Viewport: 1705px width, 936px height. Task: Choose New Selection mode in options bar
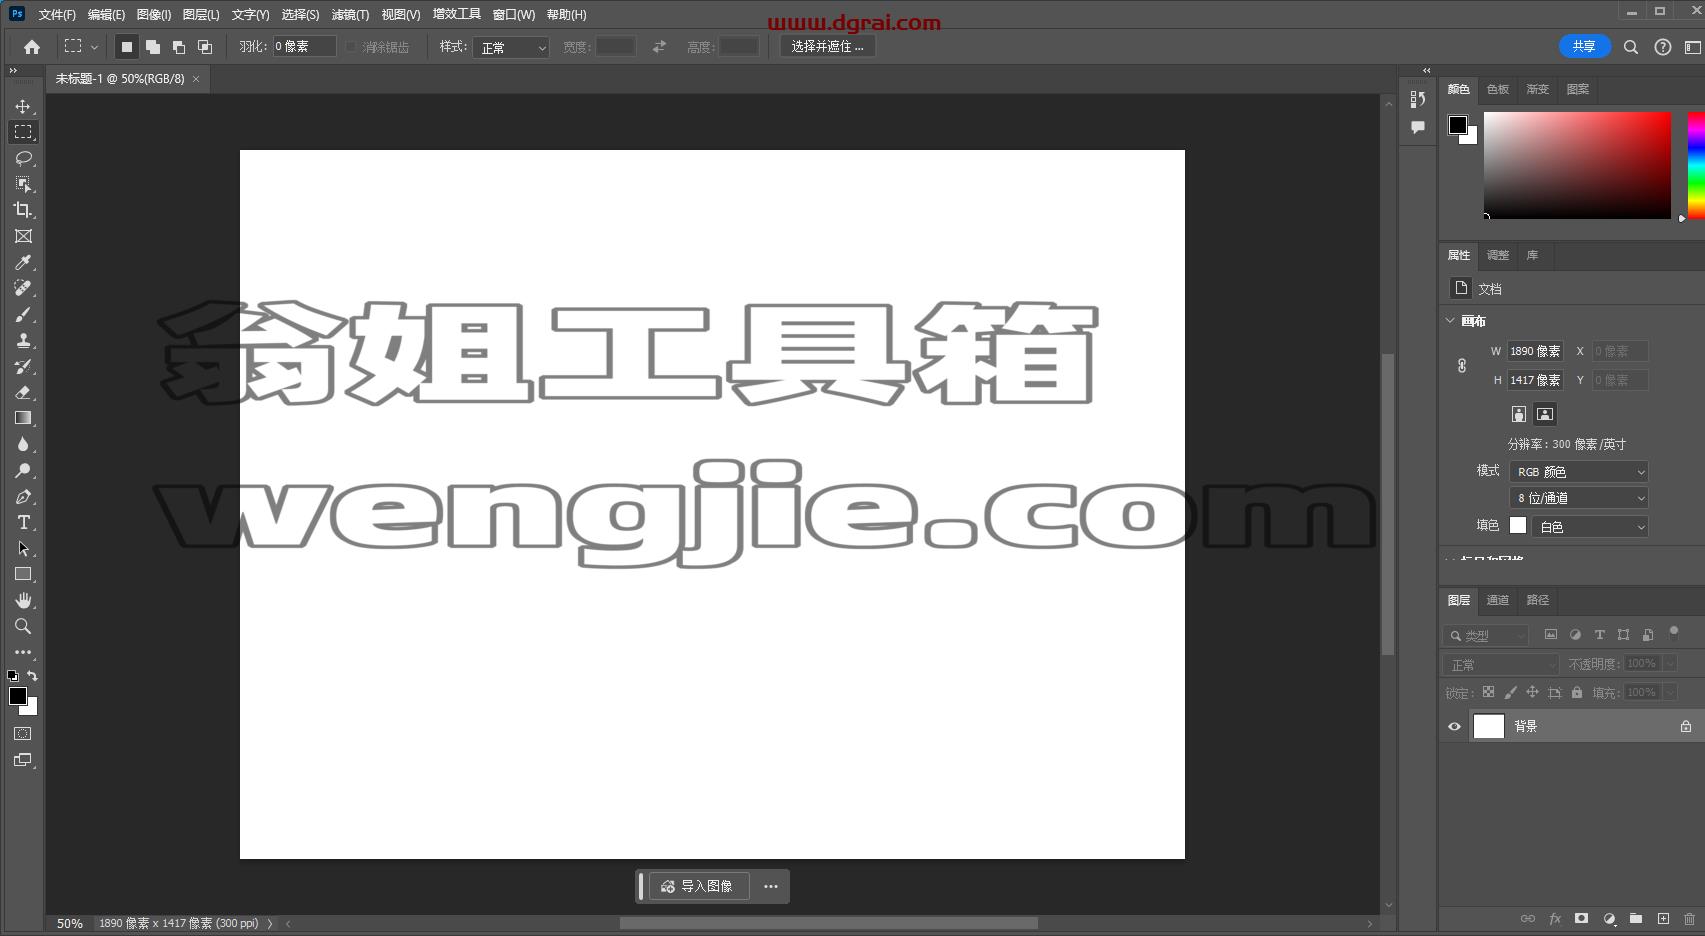[x=127, y=47]
